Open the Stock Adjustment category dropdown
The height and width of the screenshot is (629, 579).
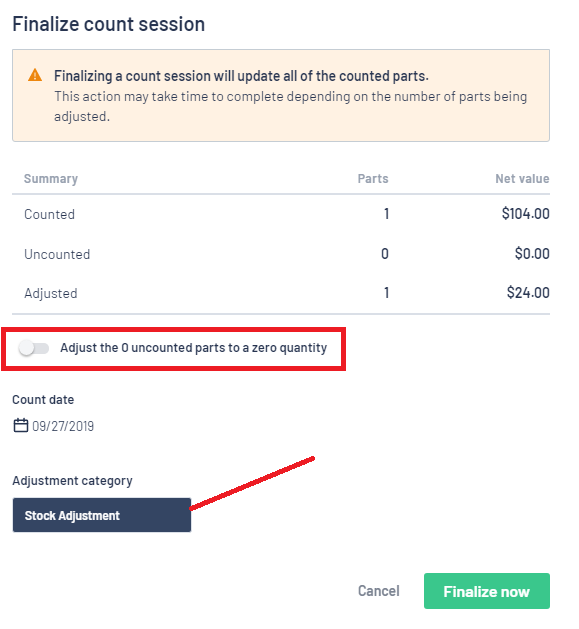point(102,515)
